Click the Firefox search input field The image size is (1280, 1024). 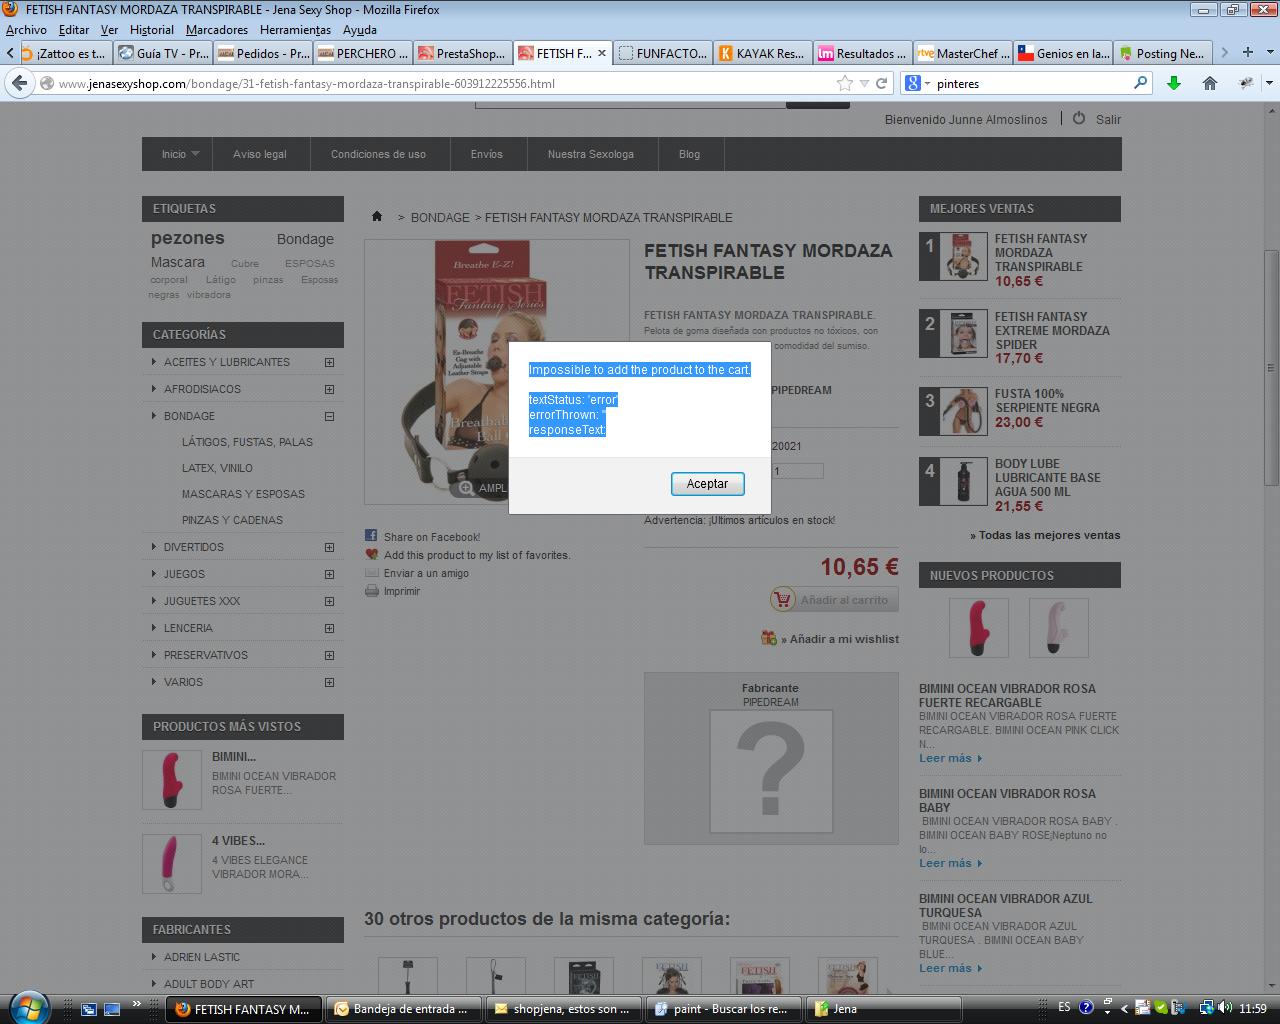click(x=1030, y=84)
